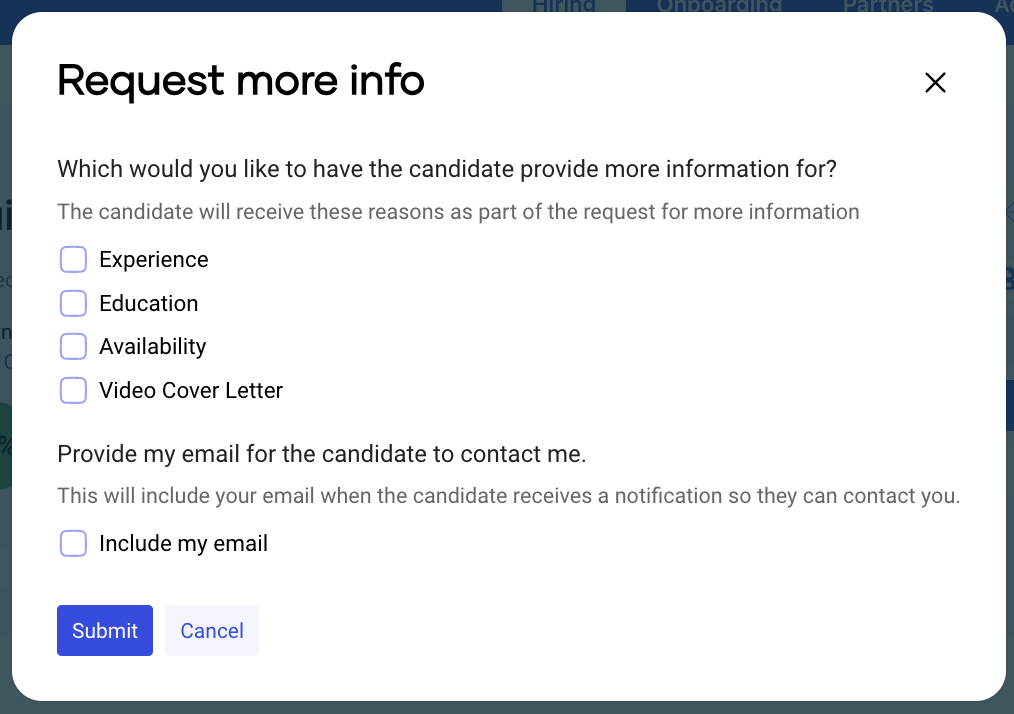Screen dimensions: 1014x714
Task: Select the Include my email label text
Action: 182,543
